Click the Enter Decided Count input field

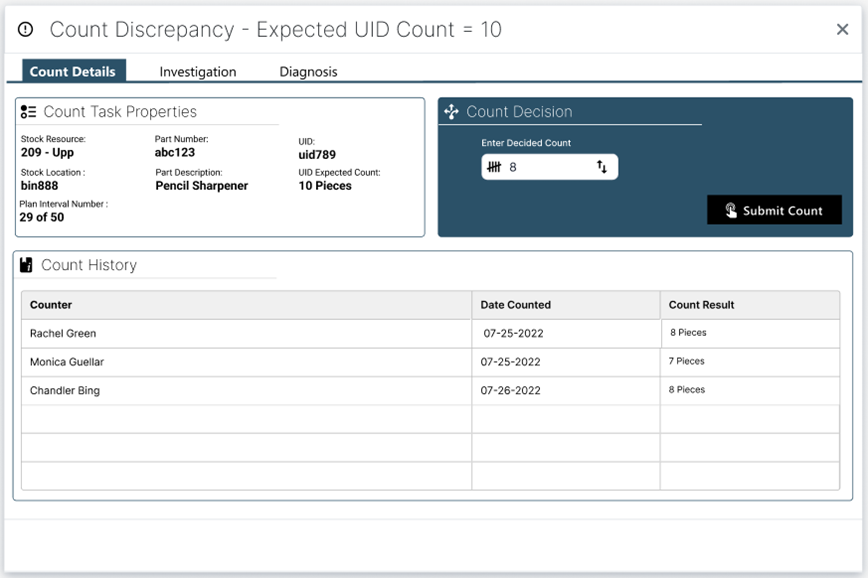point(550,167)
